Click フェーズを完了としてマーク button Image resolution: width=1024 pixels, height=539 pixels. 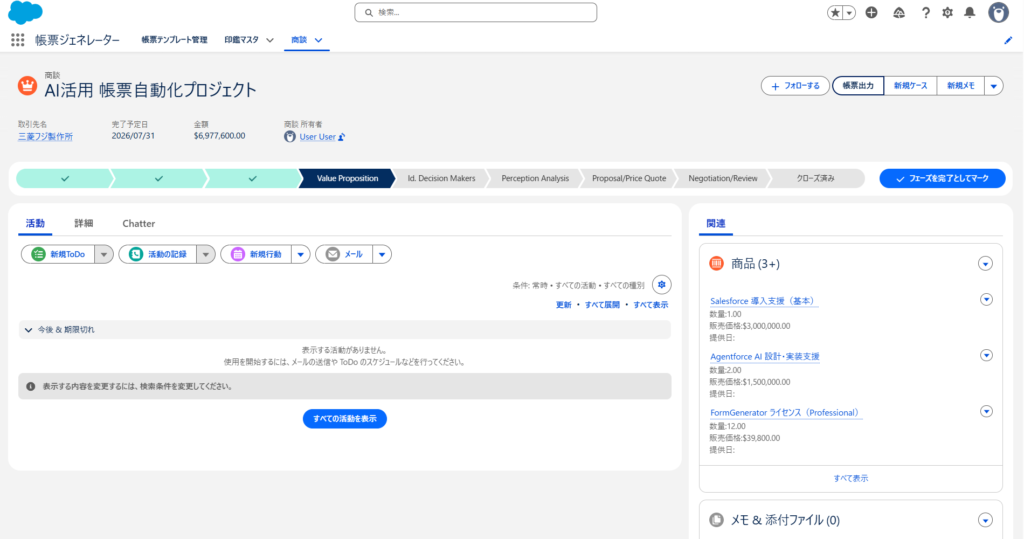[942, 178]
